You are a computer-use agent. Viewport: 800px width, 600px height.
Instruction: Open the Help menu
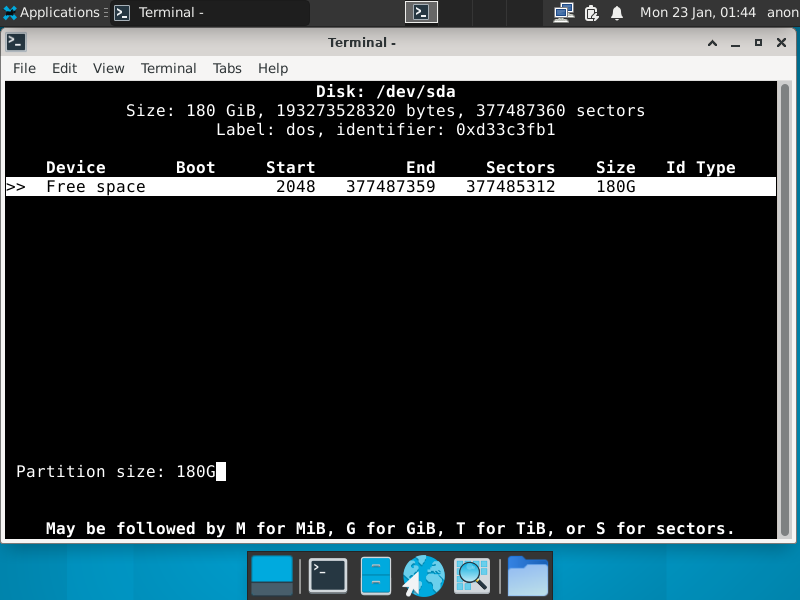point(273,68)
